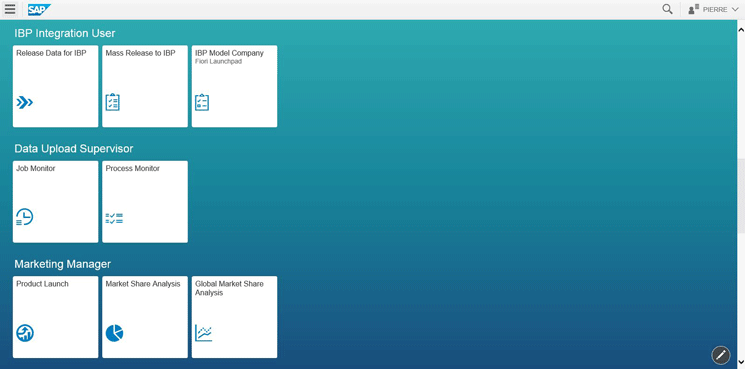Select the Data Upload Supervisor group heading
This screenshot has width=745, height=369.
(74, 149)
